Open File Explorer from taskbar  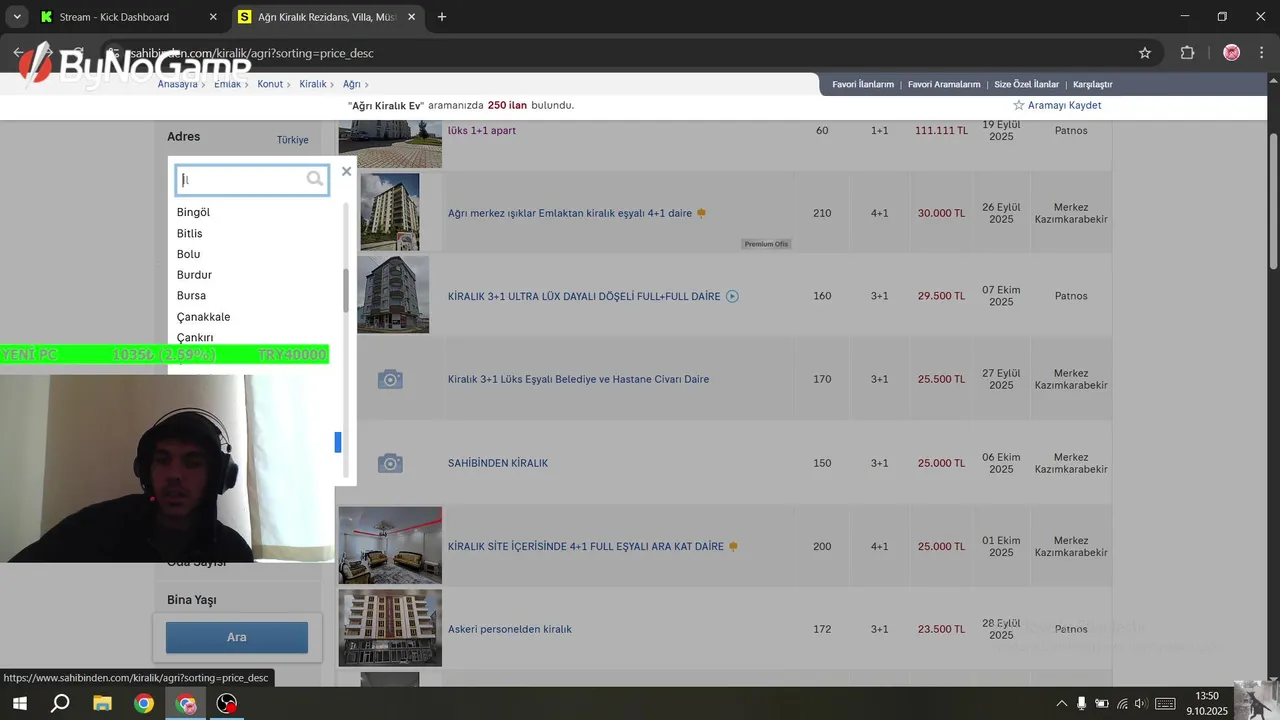102,703
